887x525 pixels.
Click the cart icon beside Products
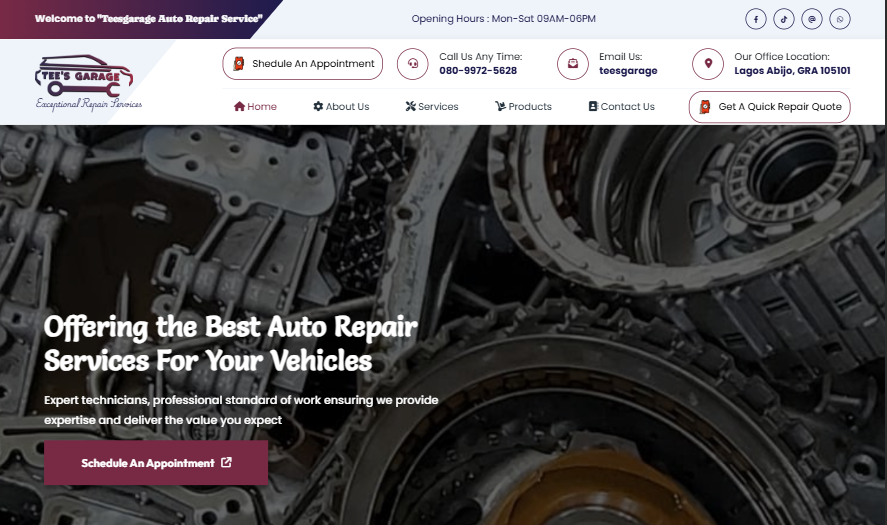coord(501,106)
